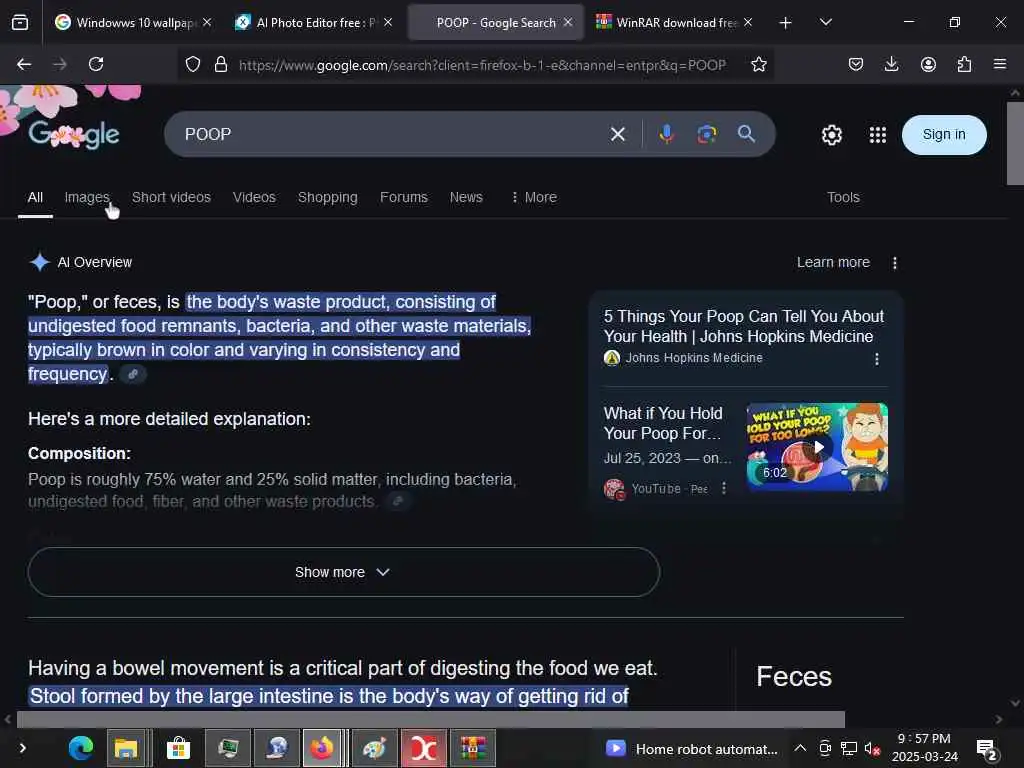
Task: Toggle muted volume speaker icon
Action: click(872, 748)
